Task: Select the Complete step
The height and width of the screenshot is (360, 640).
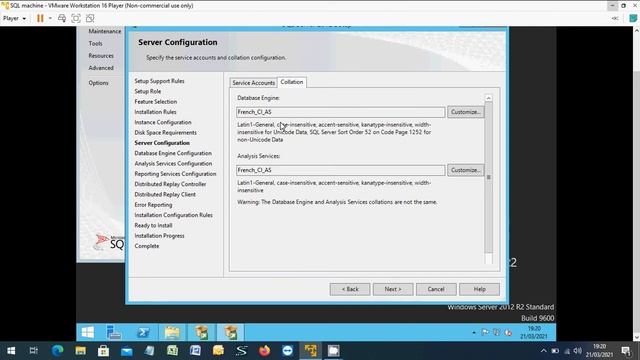Action: point(147,246)
